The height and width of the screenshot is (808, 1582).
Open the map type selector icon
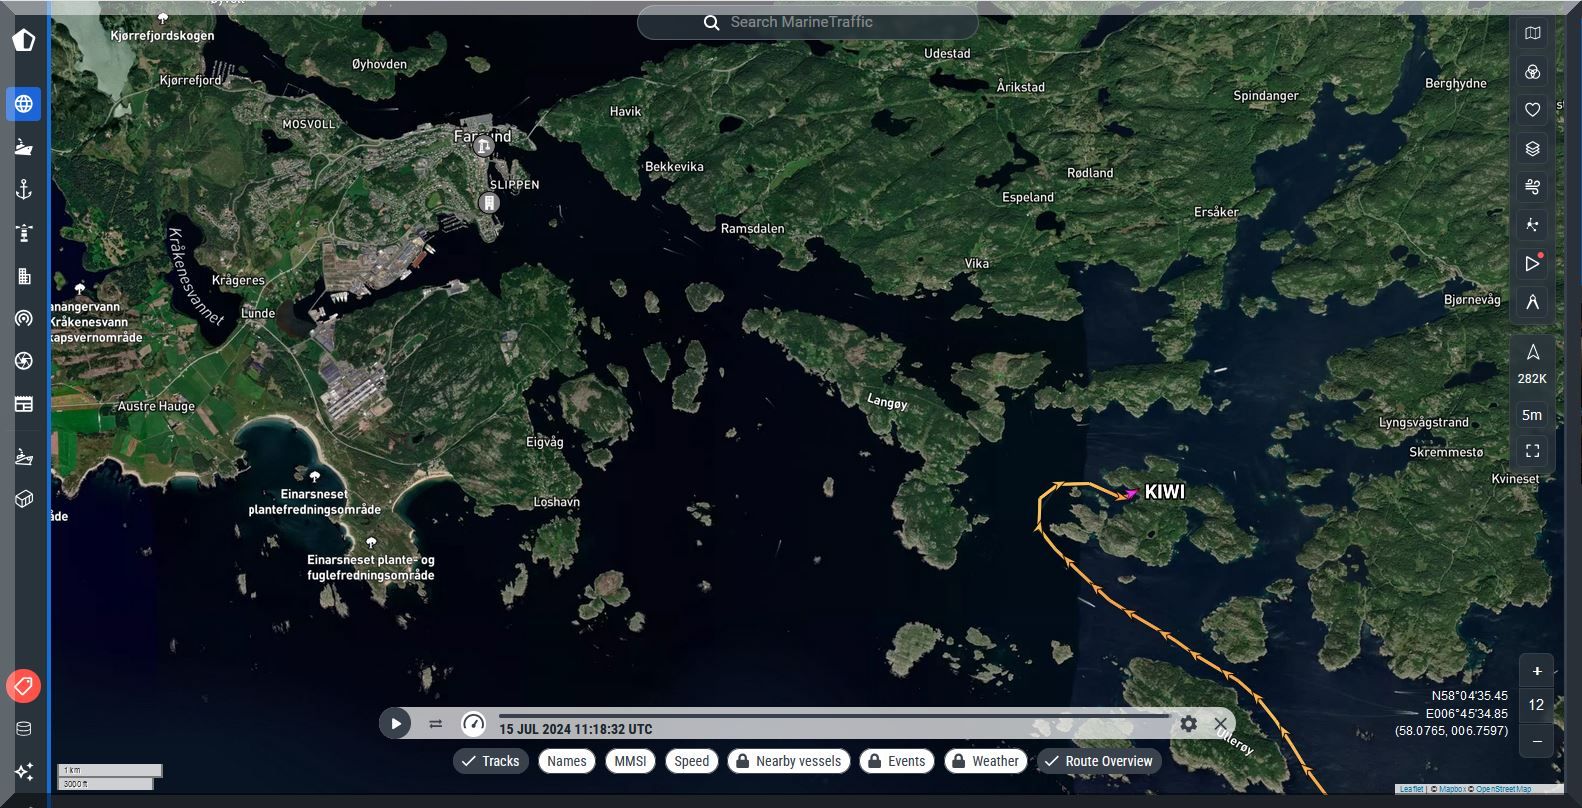tap(1532, 34)
